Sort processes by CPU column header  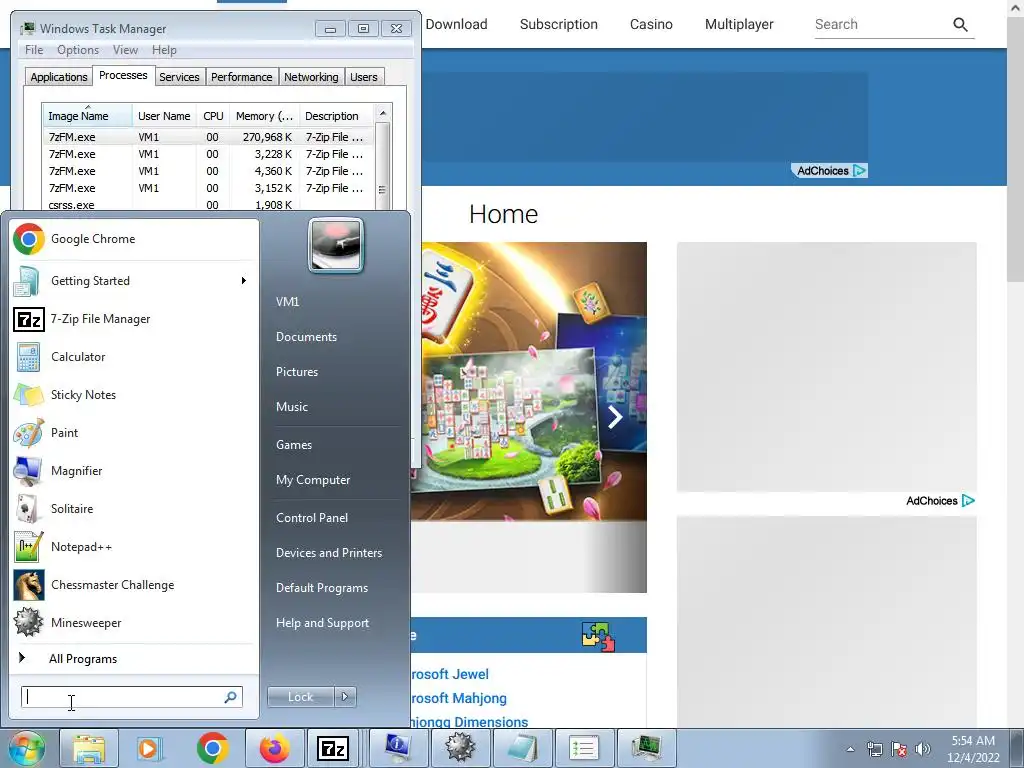pyautogui.click(x=213, y=116)
